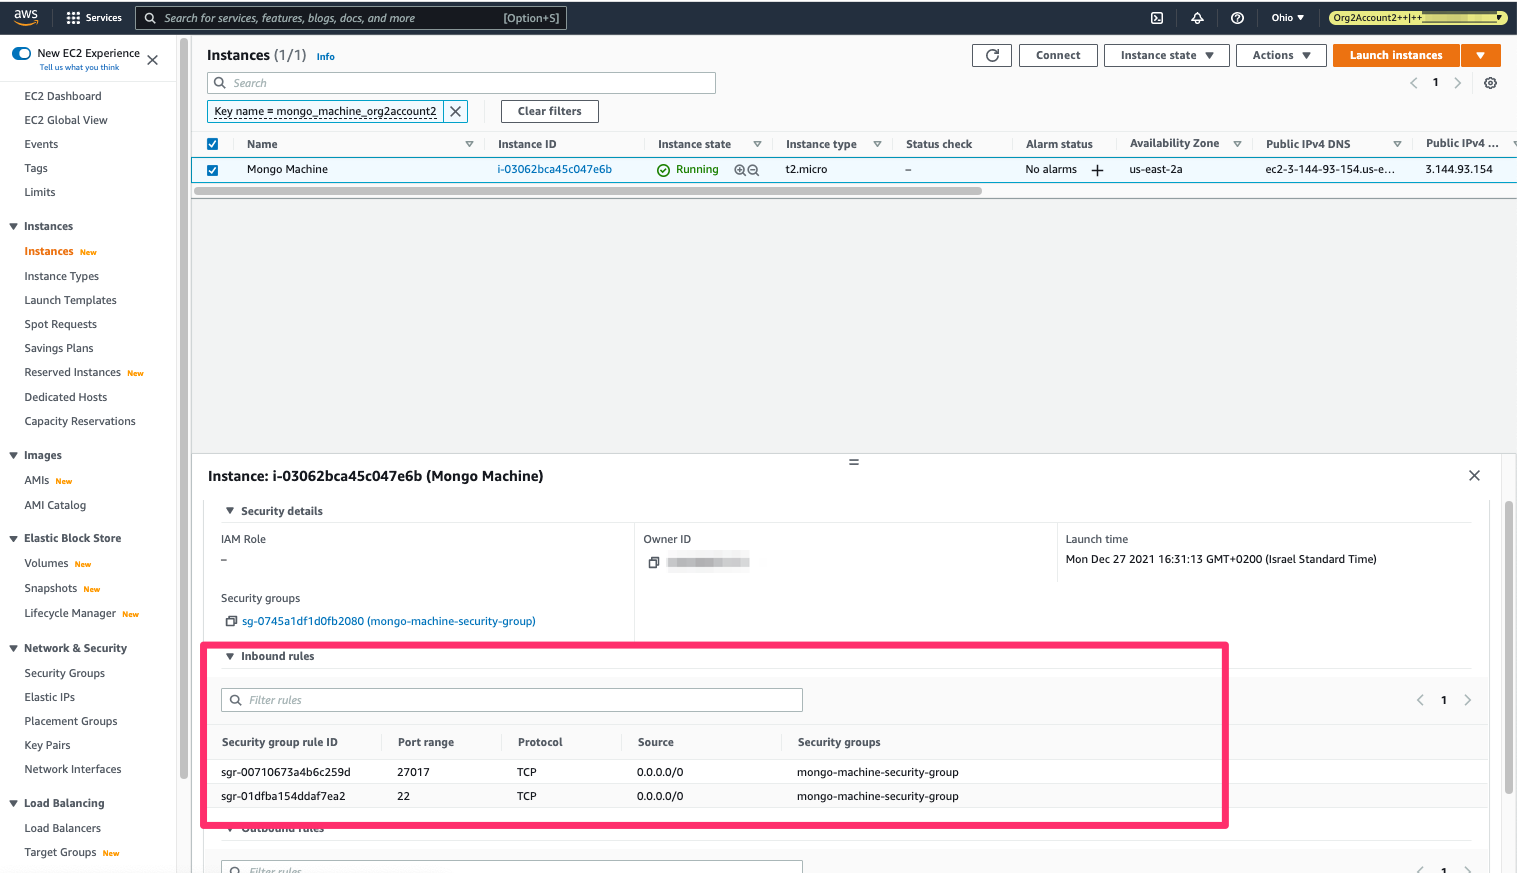This screenshot has width=1517, height=873.
Task: Launch the CloudShell terminal icon
Action: pos(1157,18)
